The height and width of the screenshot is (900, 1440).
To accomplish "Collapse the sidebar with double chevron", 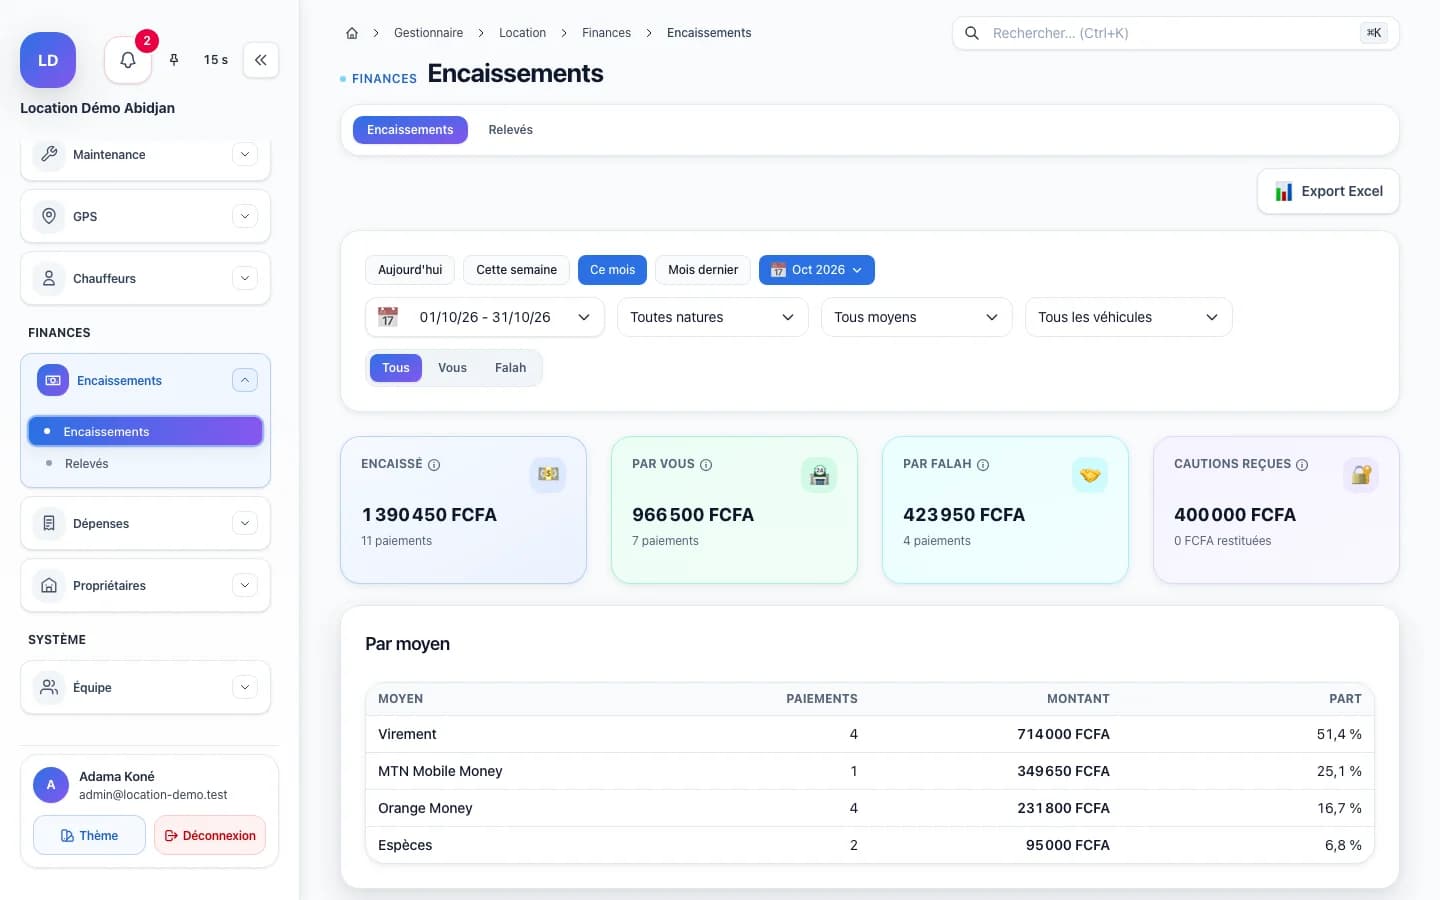I will point(261,60).
